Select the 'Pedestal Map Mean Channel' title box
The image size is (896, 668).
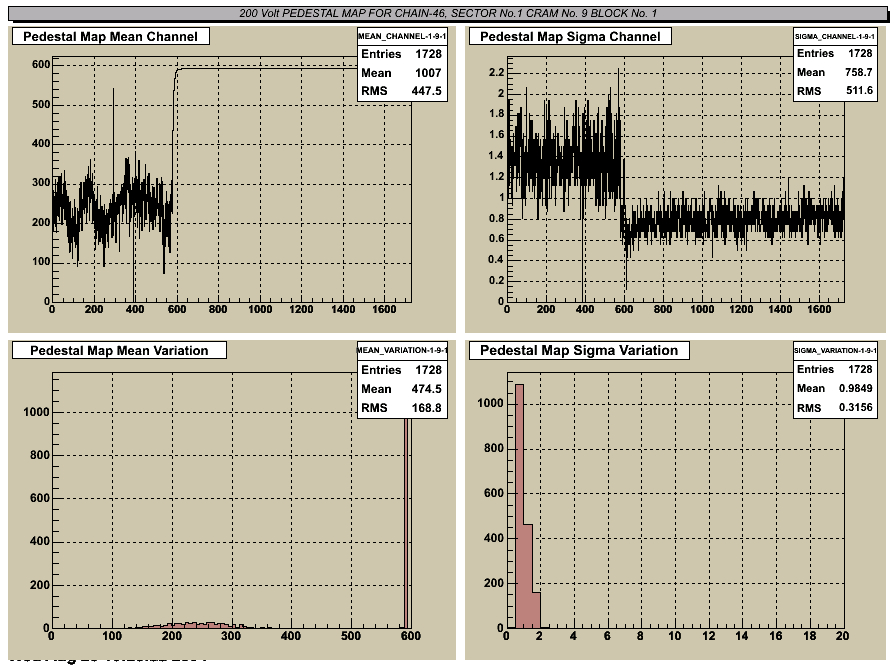(x=111, y=37)
